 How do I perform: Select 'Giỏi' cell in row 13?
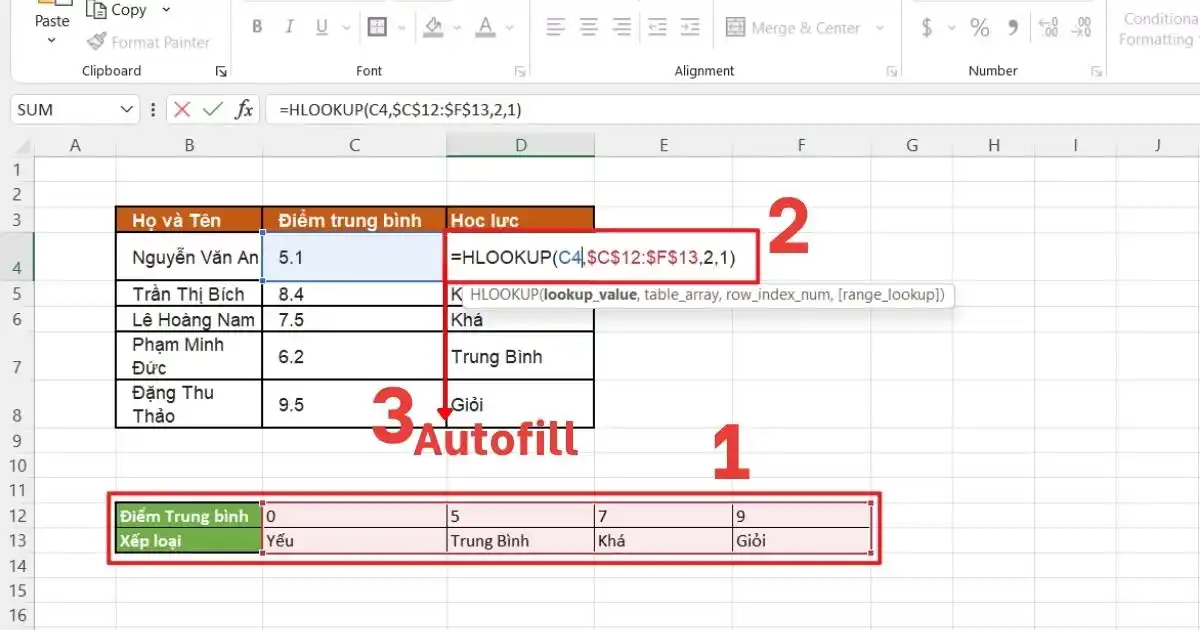pos(801,541)
